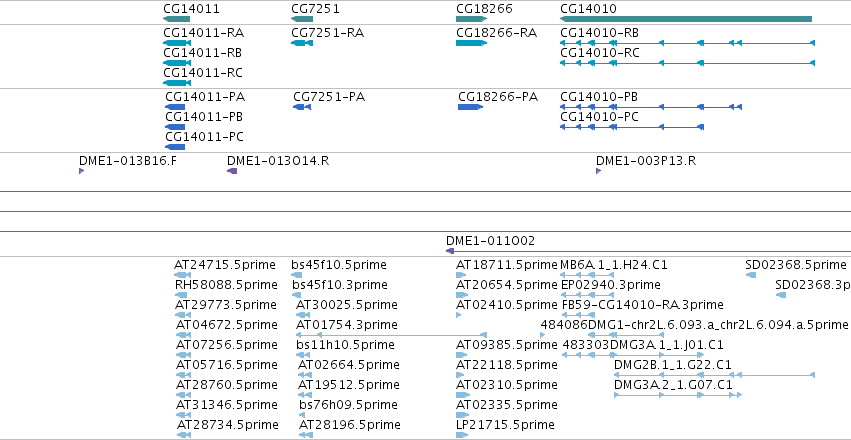Click the CG18266-RA transcript glyph
Viewport: 851px width, 440px height.
[x=472, y=42]
